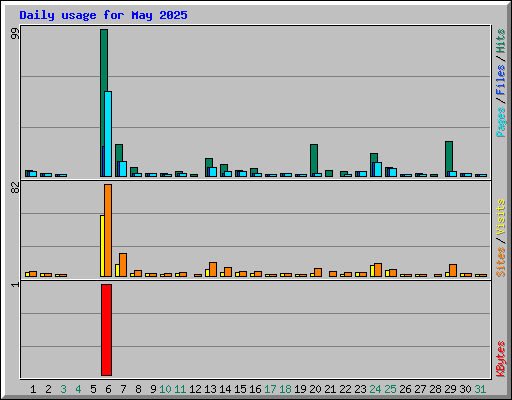
Task: Click the orange 'Sites' legend label
Action: [500, 262]
